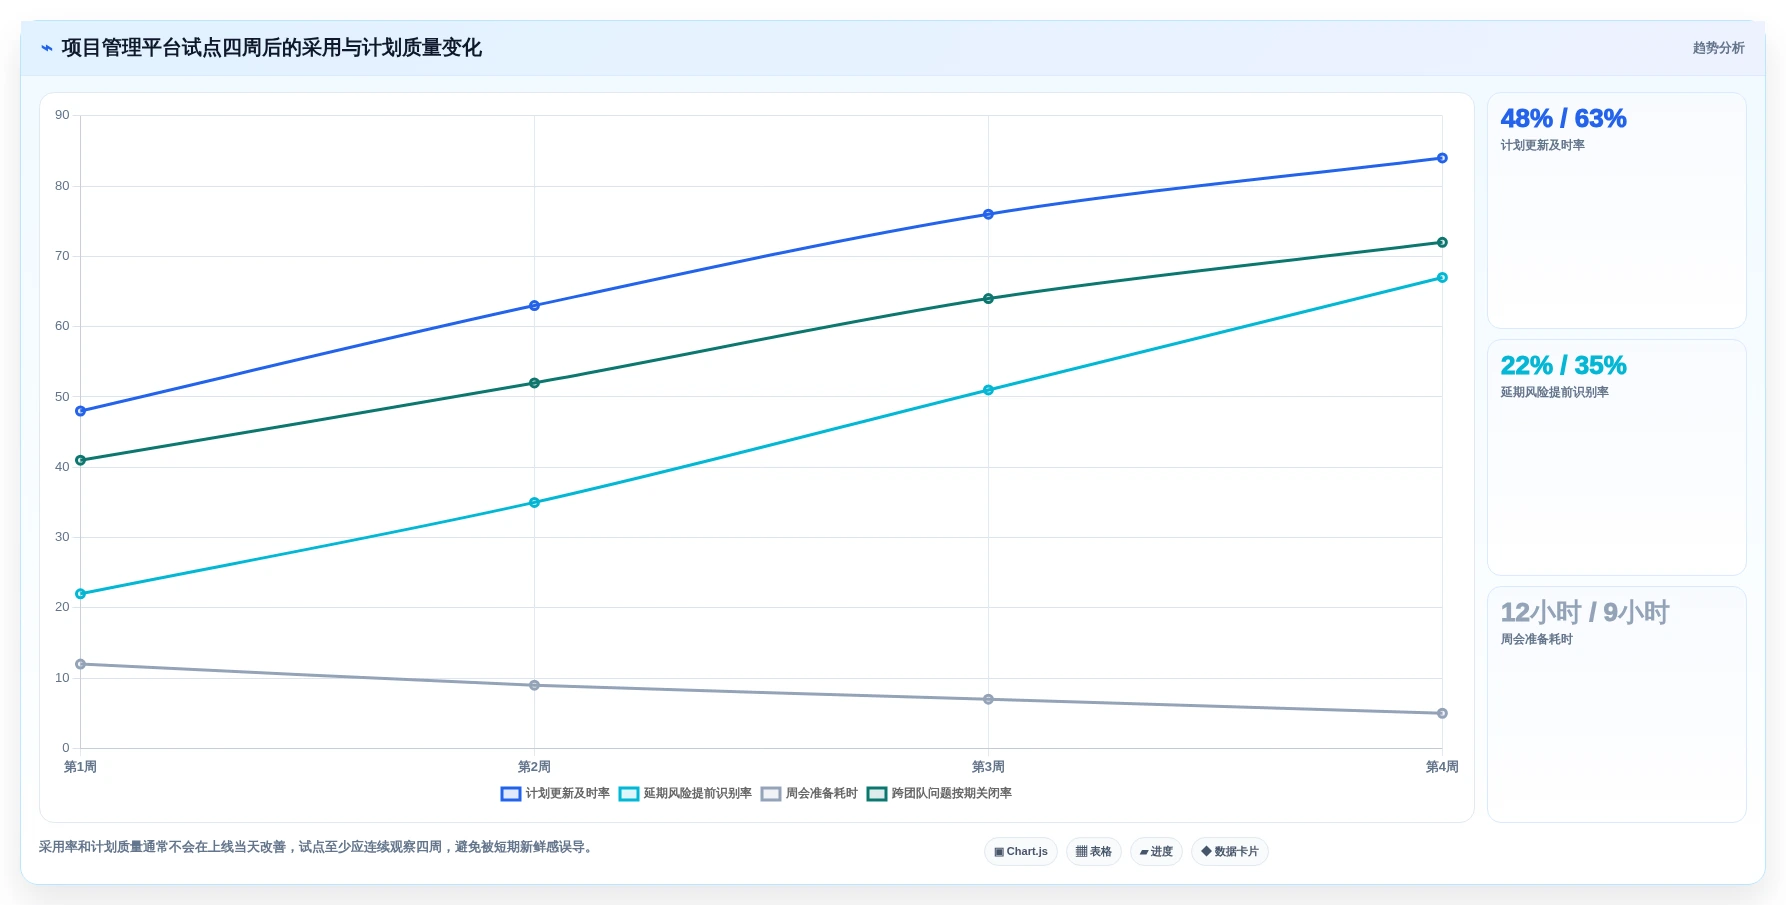Screen dimensions: 1786x905
Task: Select the 数据卡片 tag button
Action: tap(1230, 852)
